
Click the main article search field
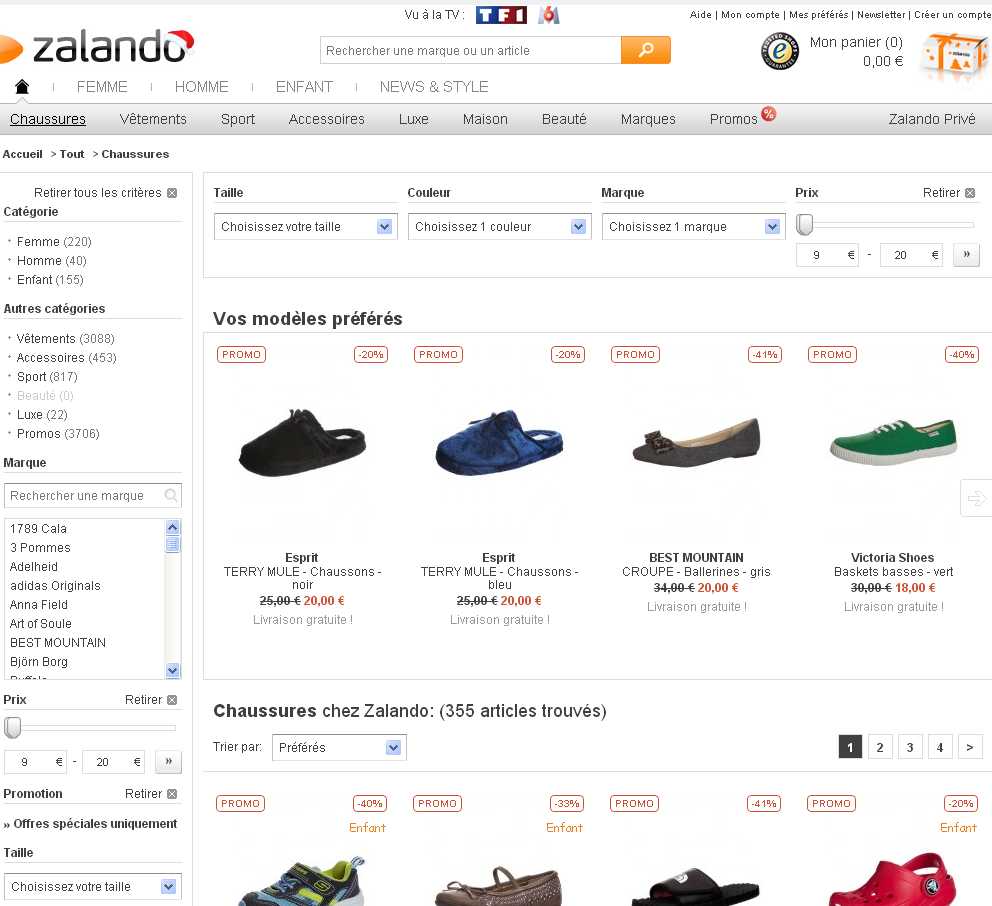470,50
